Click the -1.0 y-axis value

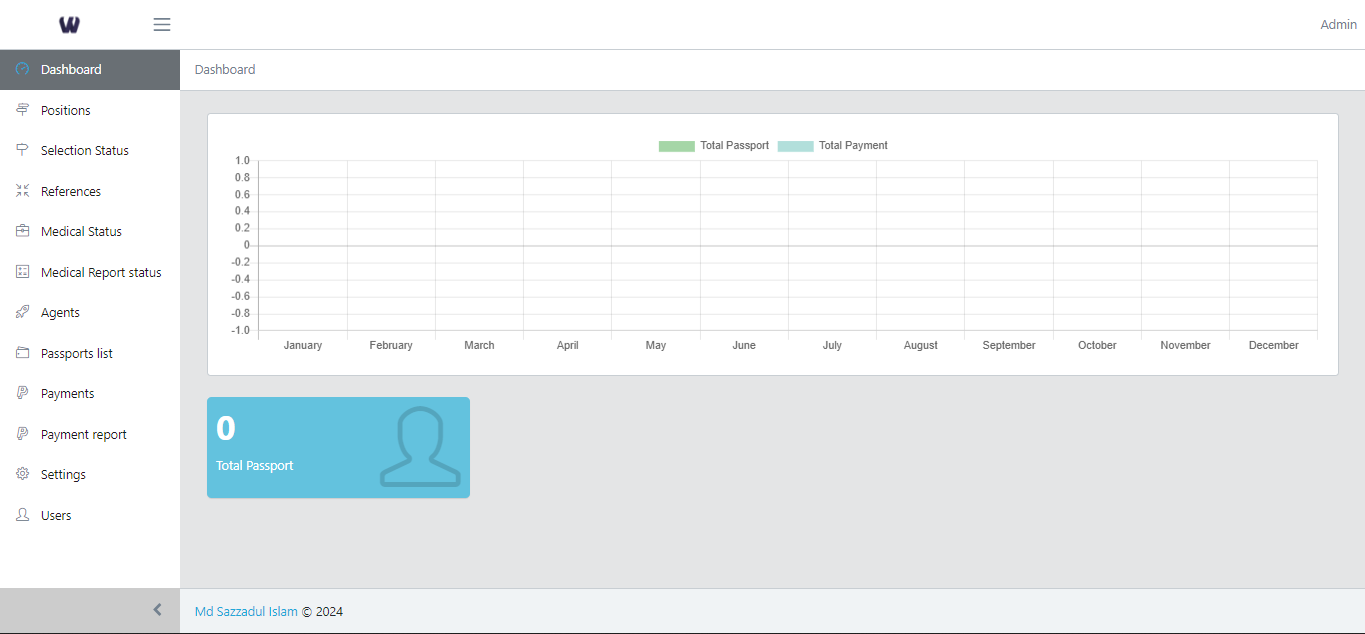tap(240, 330)
